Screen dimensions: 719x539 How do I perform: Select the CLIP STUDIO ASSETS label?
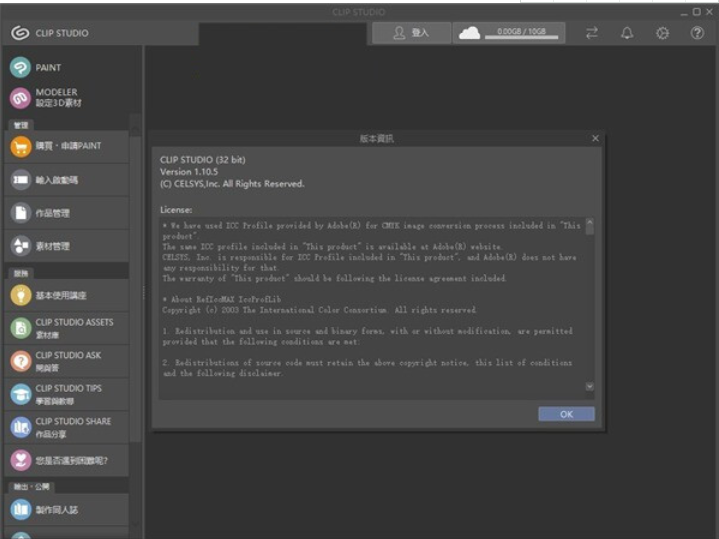(x=74, y=322)
